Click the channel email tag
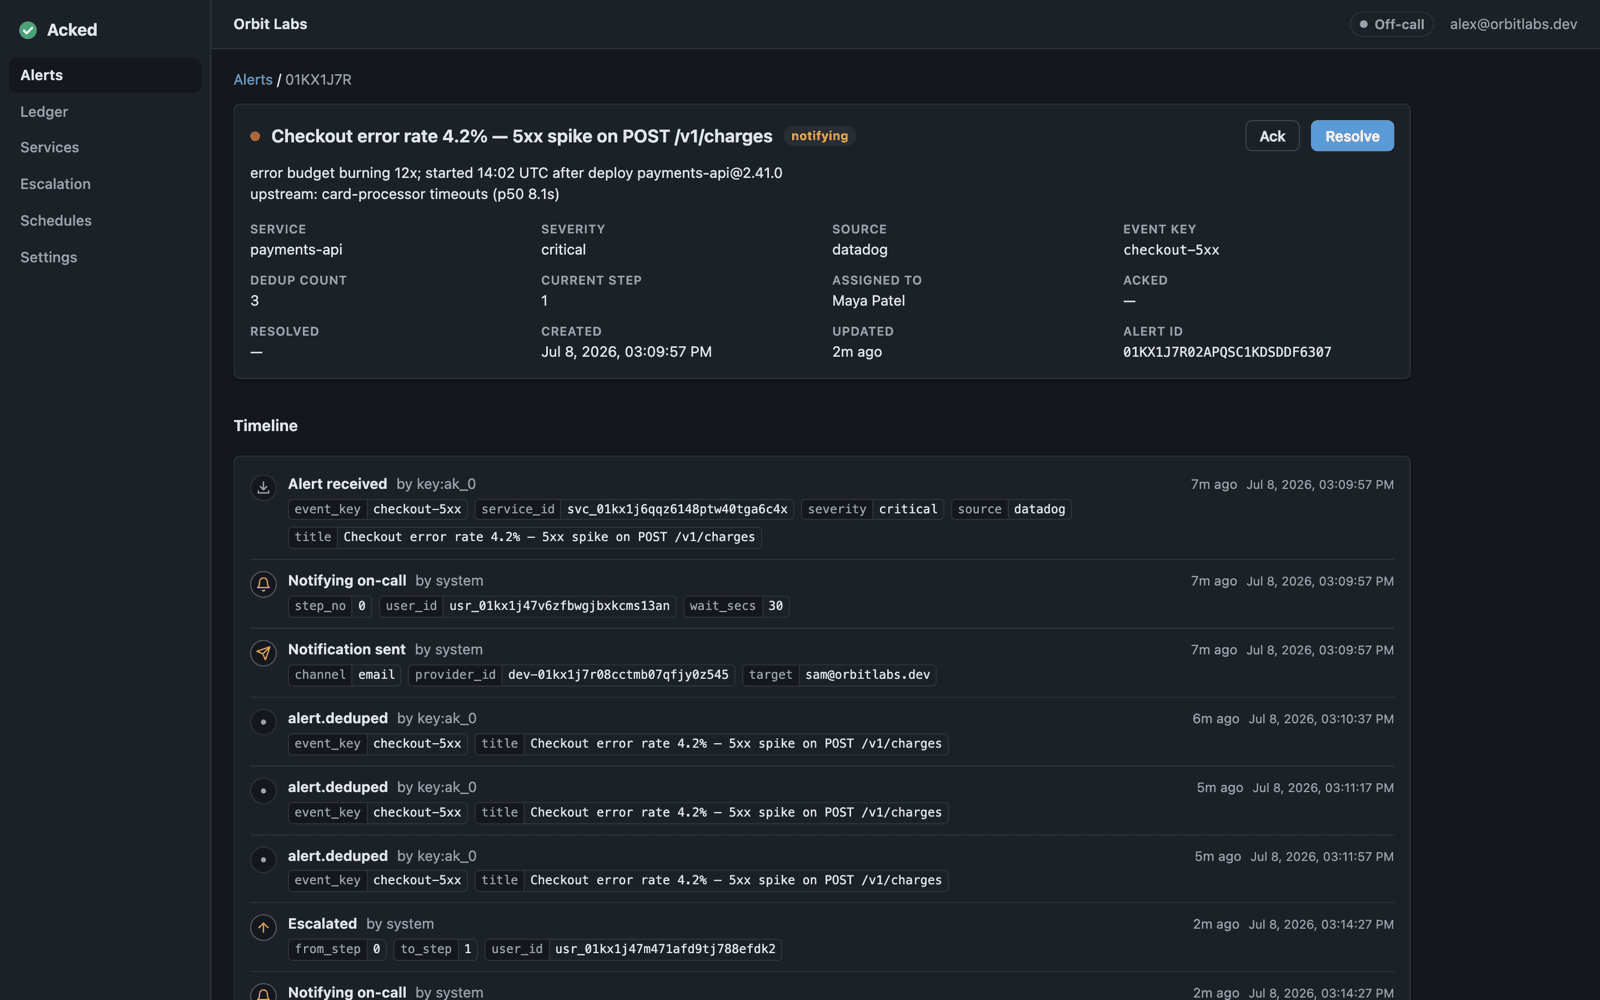Screen dimensions: 1600x1000 click(344, 675)
